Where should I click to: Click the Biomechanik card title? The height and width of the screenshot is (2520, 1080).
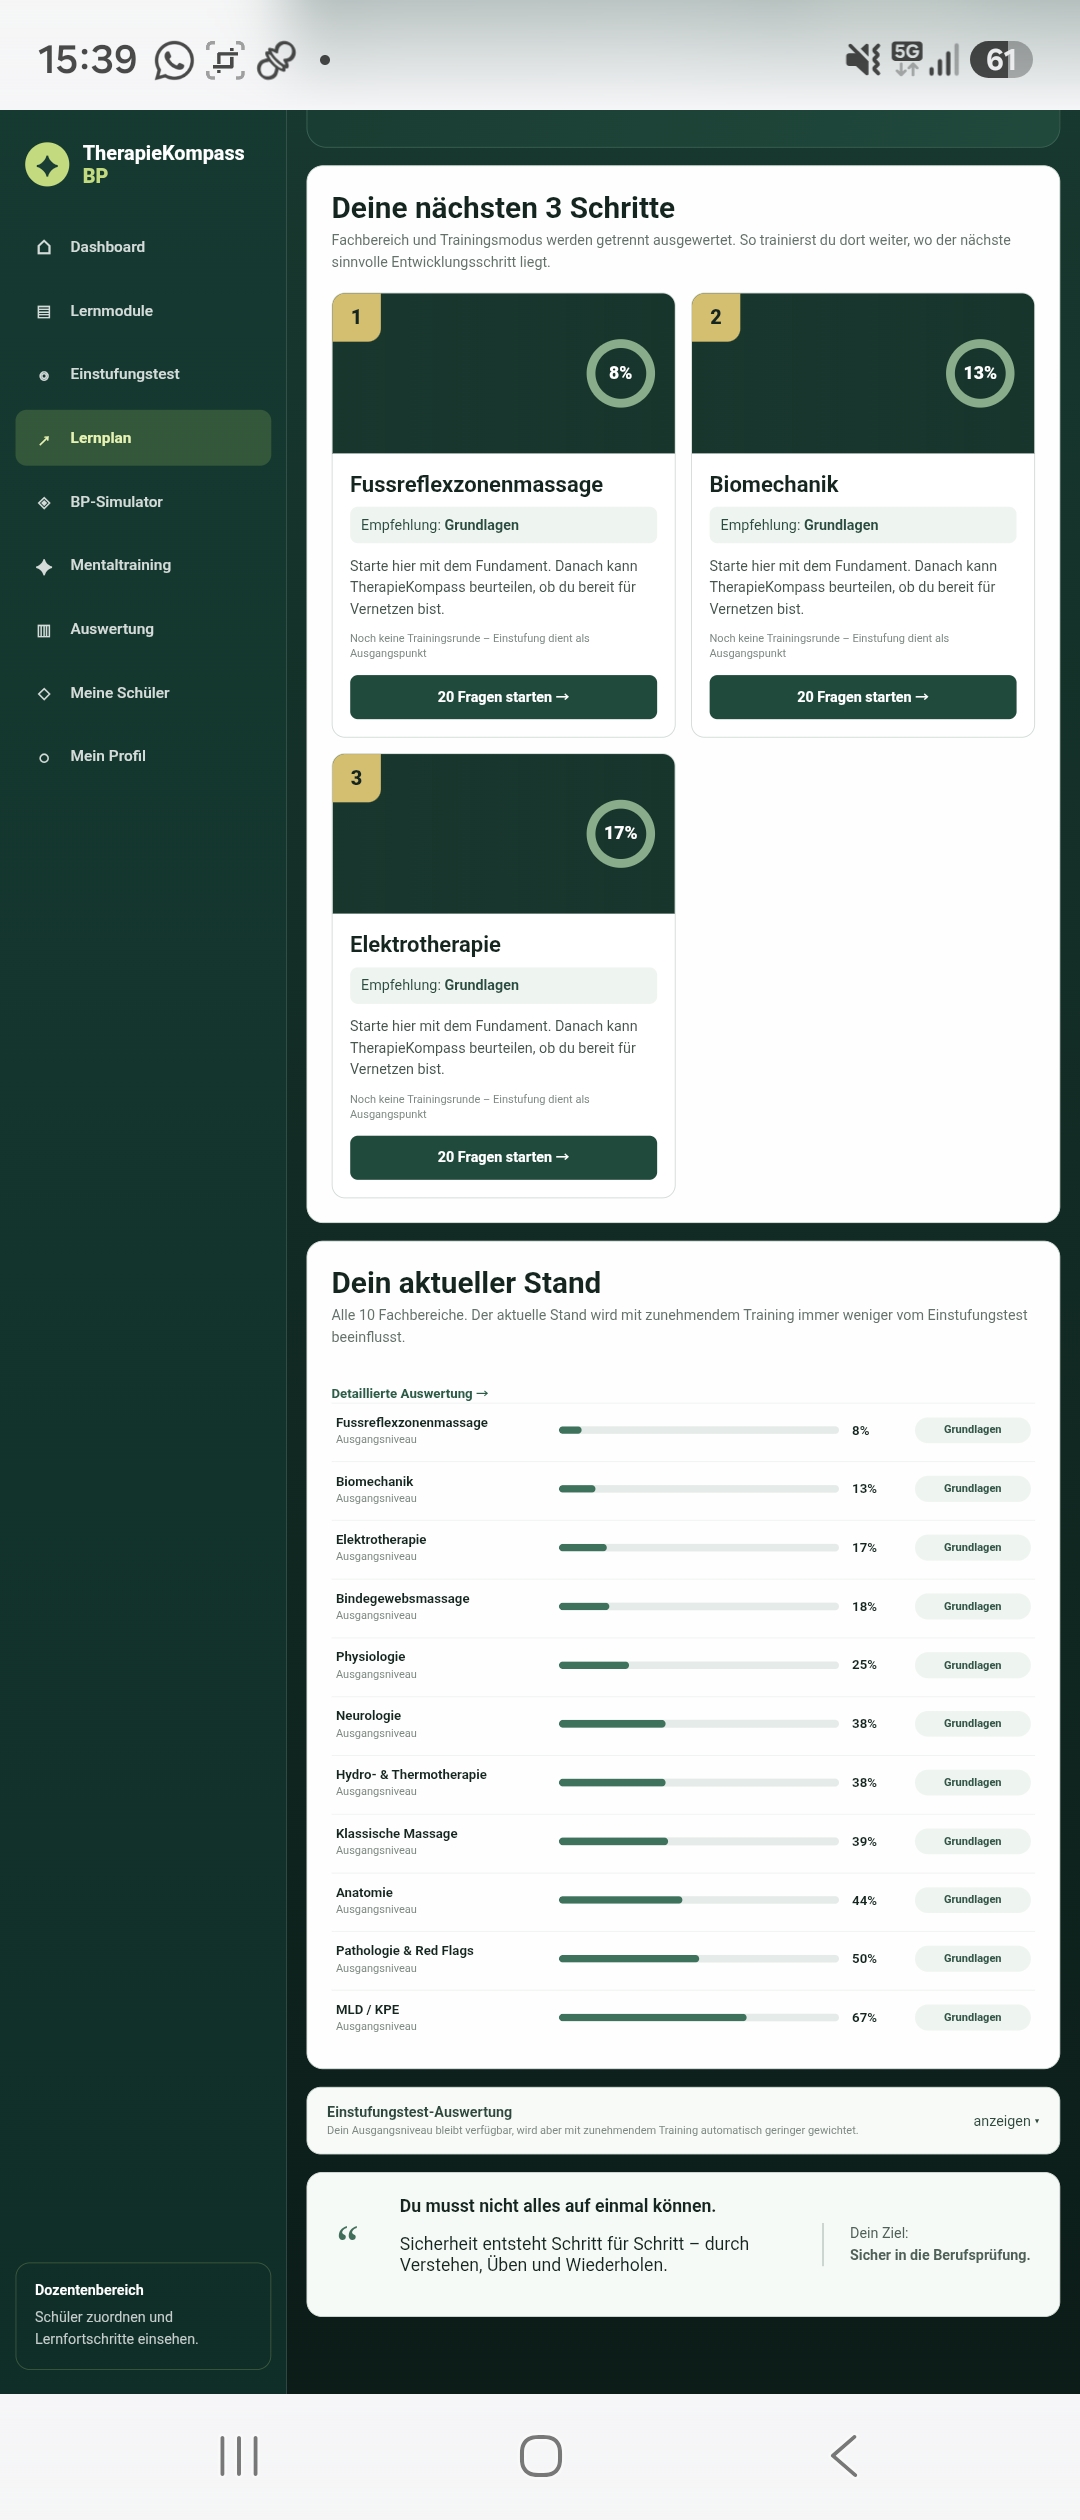pos(774,484)
